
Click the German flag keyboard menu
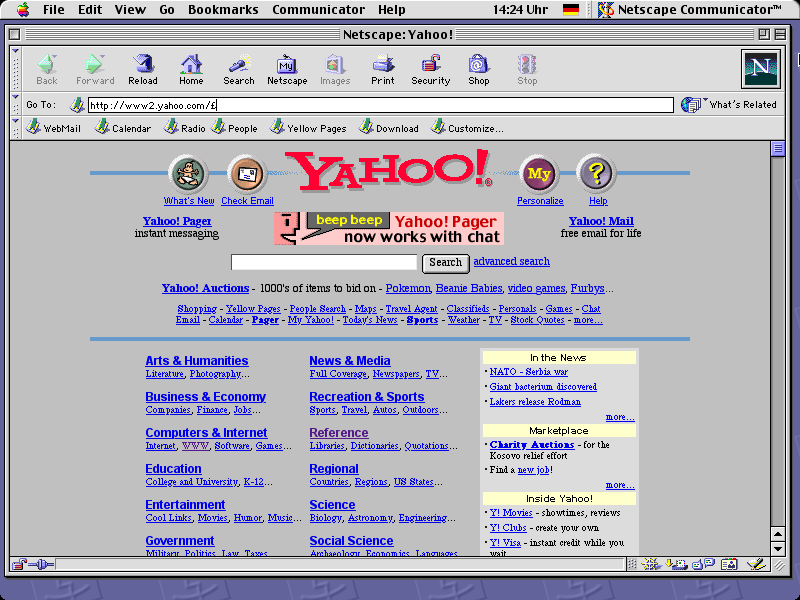[571, 9]
